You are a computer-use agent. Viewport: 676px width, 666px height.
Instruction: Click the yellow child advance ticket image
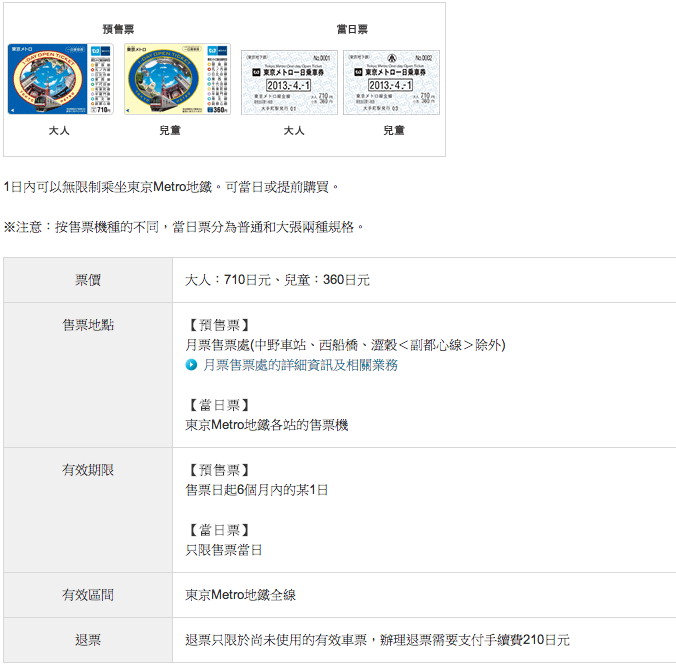coord(177,79)
